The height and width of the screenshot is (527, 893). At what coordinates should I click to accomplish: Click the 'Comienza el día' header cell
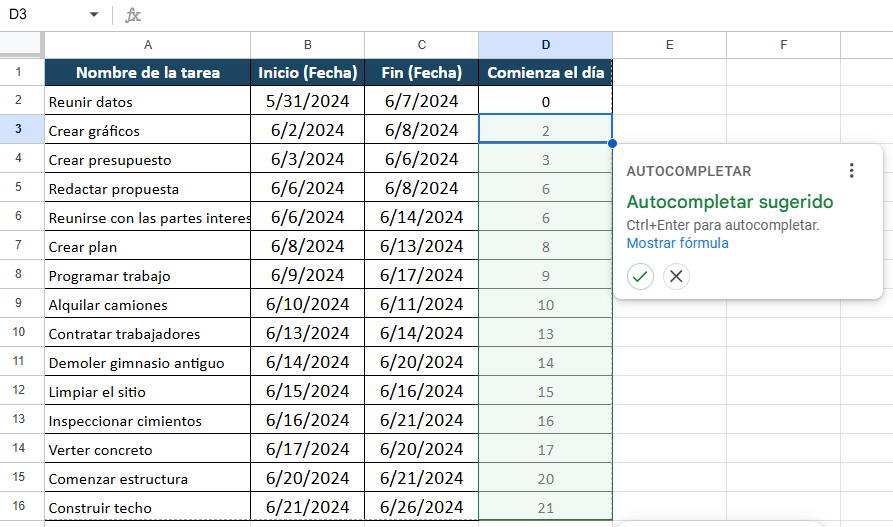click(546, 72)
